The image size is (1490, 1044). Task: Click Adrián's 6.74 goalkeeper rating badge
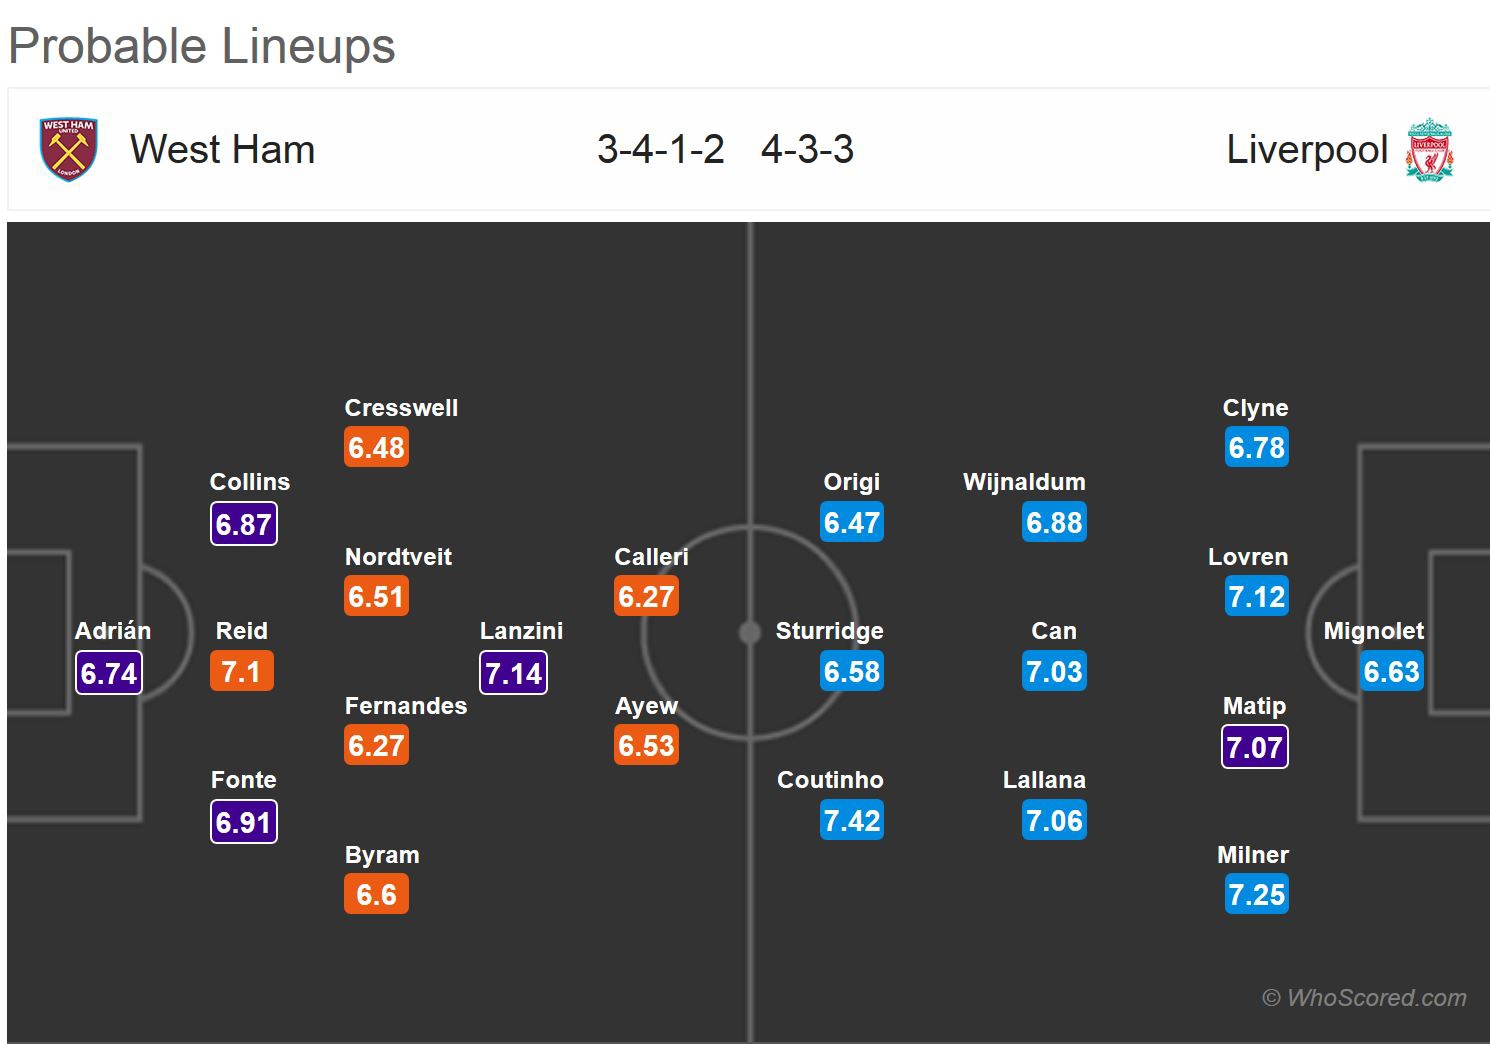pyautogui.click(x=109, y=673)
